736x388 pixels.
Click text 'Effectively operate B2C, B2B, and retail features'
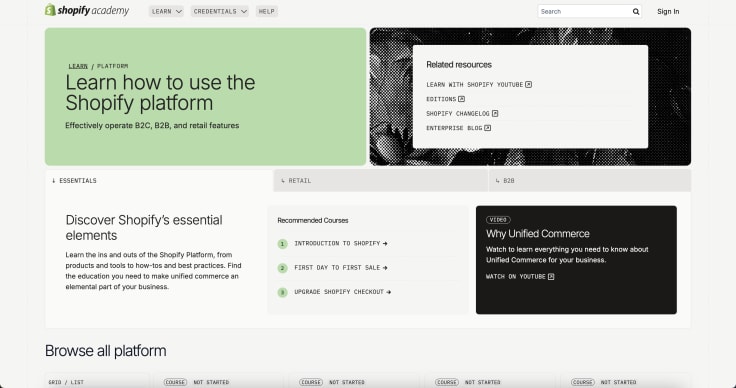[152, 126]
